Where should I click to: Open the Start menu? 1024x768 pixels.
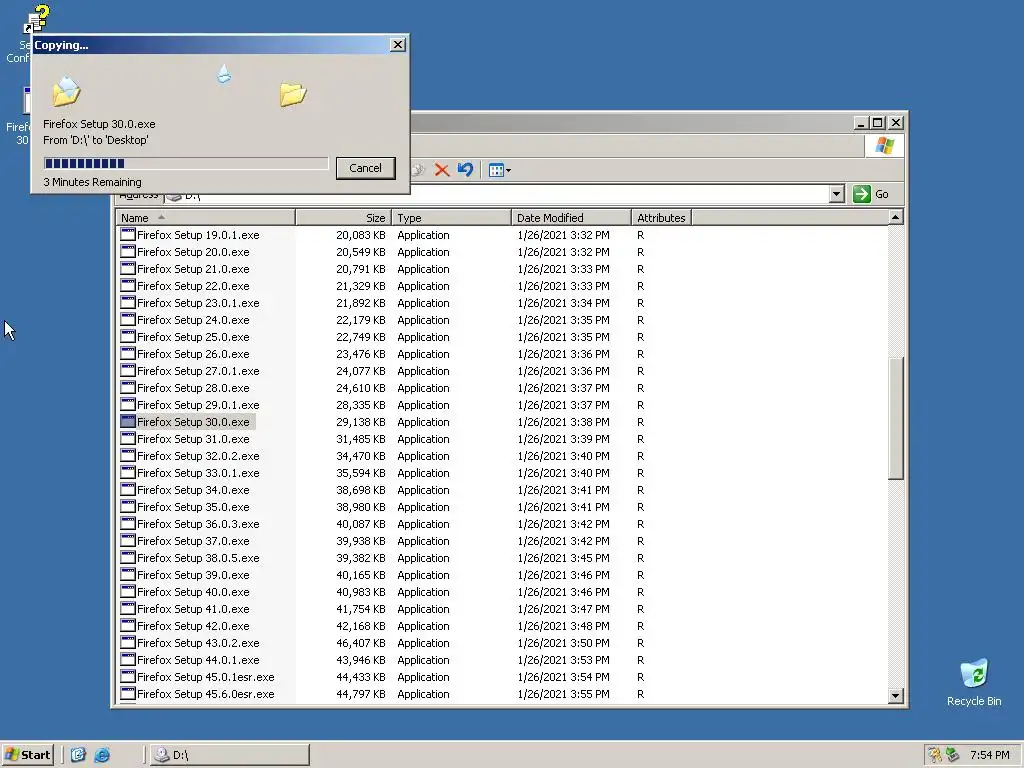27,754
